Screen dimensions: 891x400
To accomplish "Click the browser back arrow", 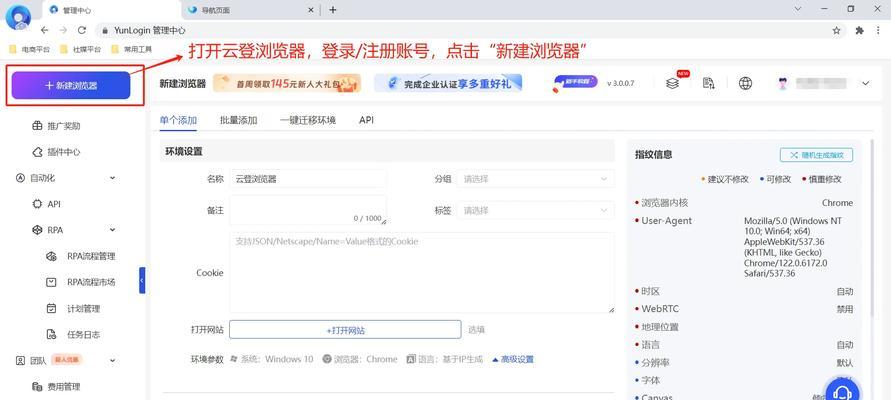I will 44,30.
